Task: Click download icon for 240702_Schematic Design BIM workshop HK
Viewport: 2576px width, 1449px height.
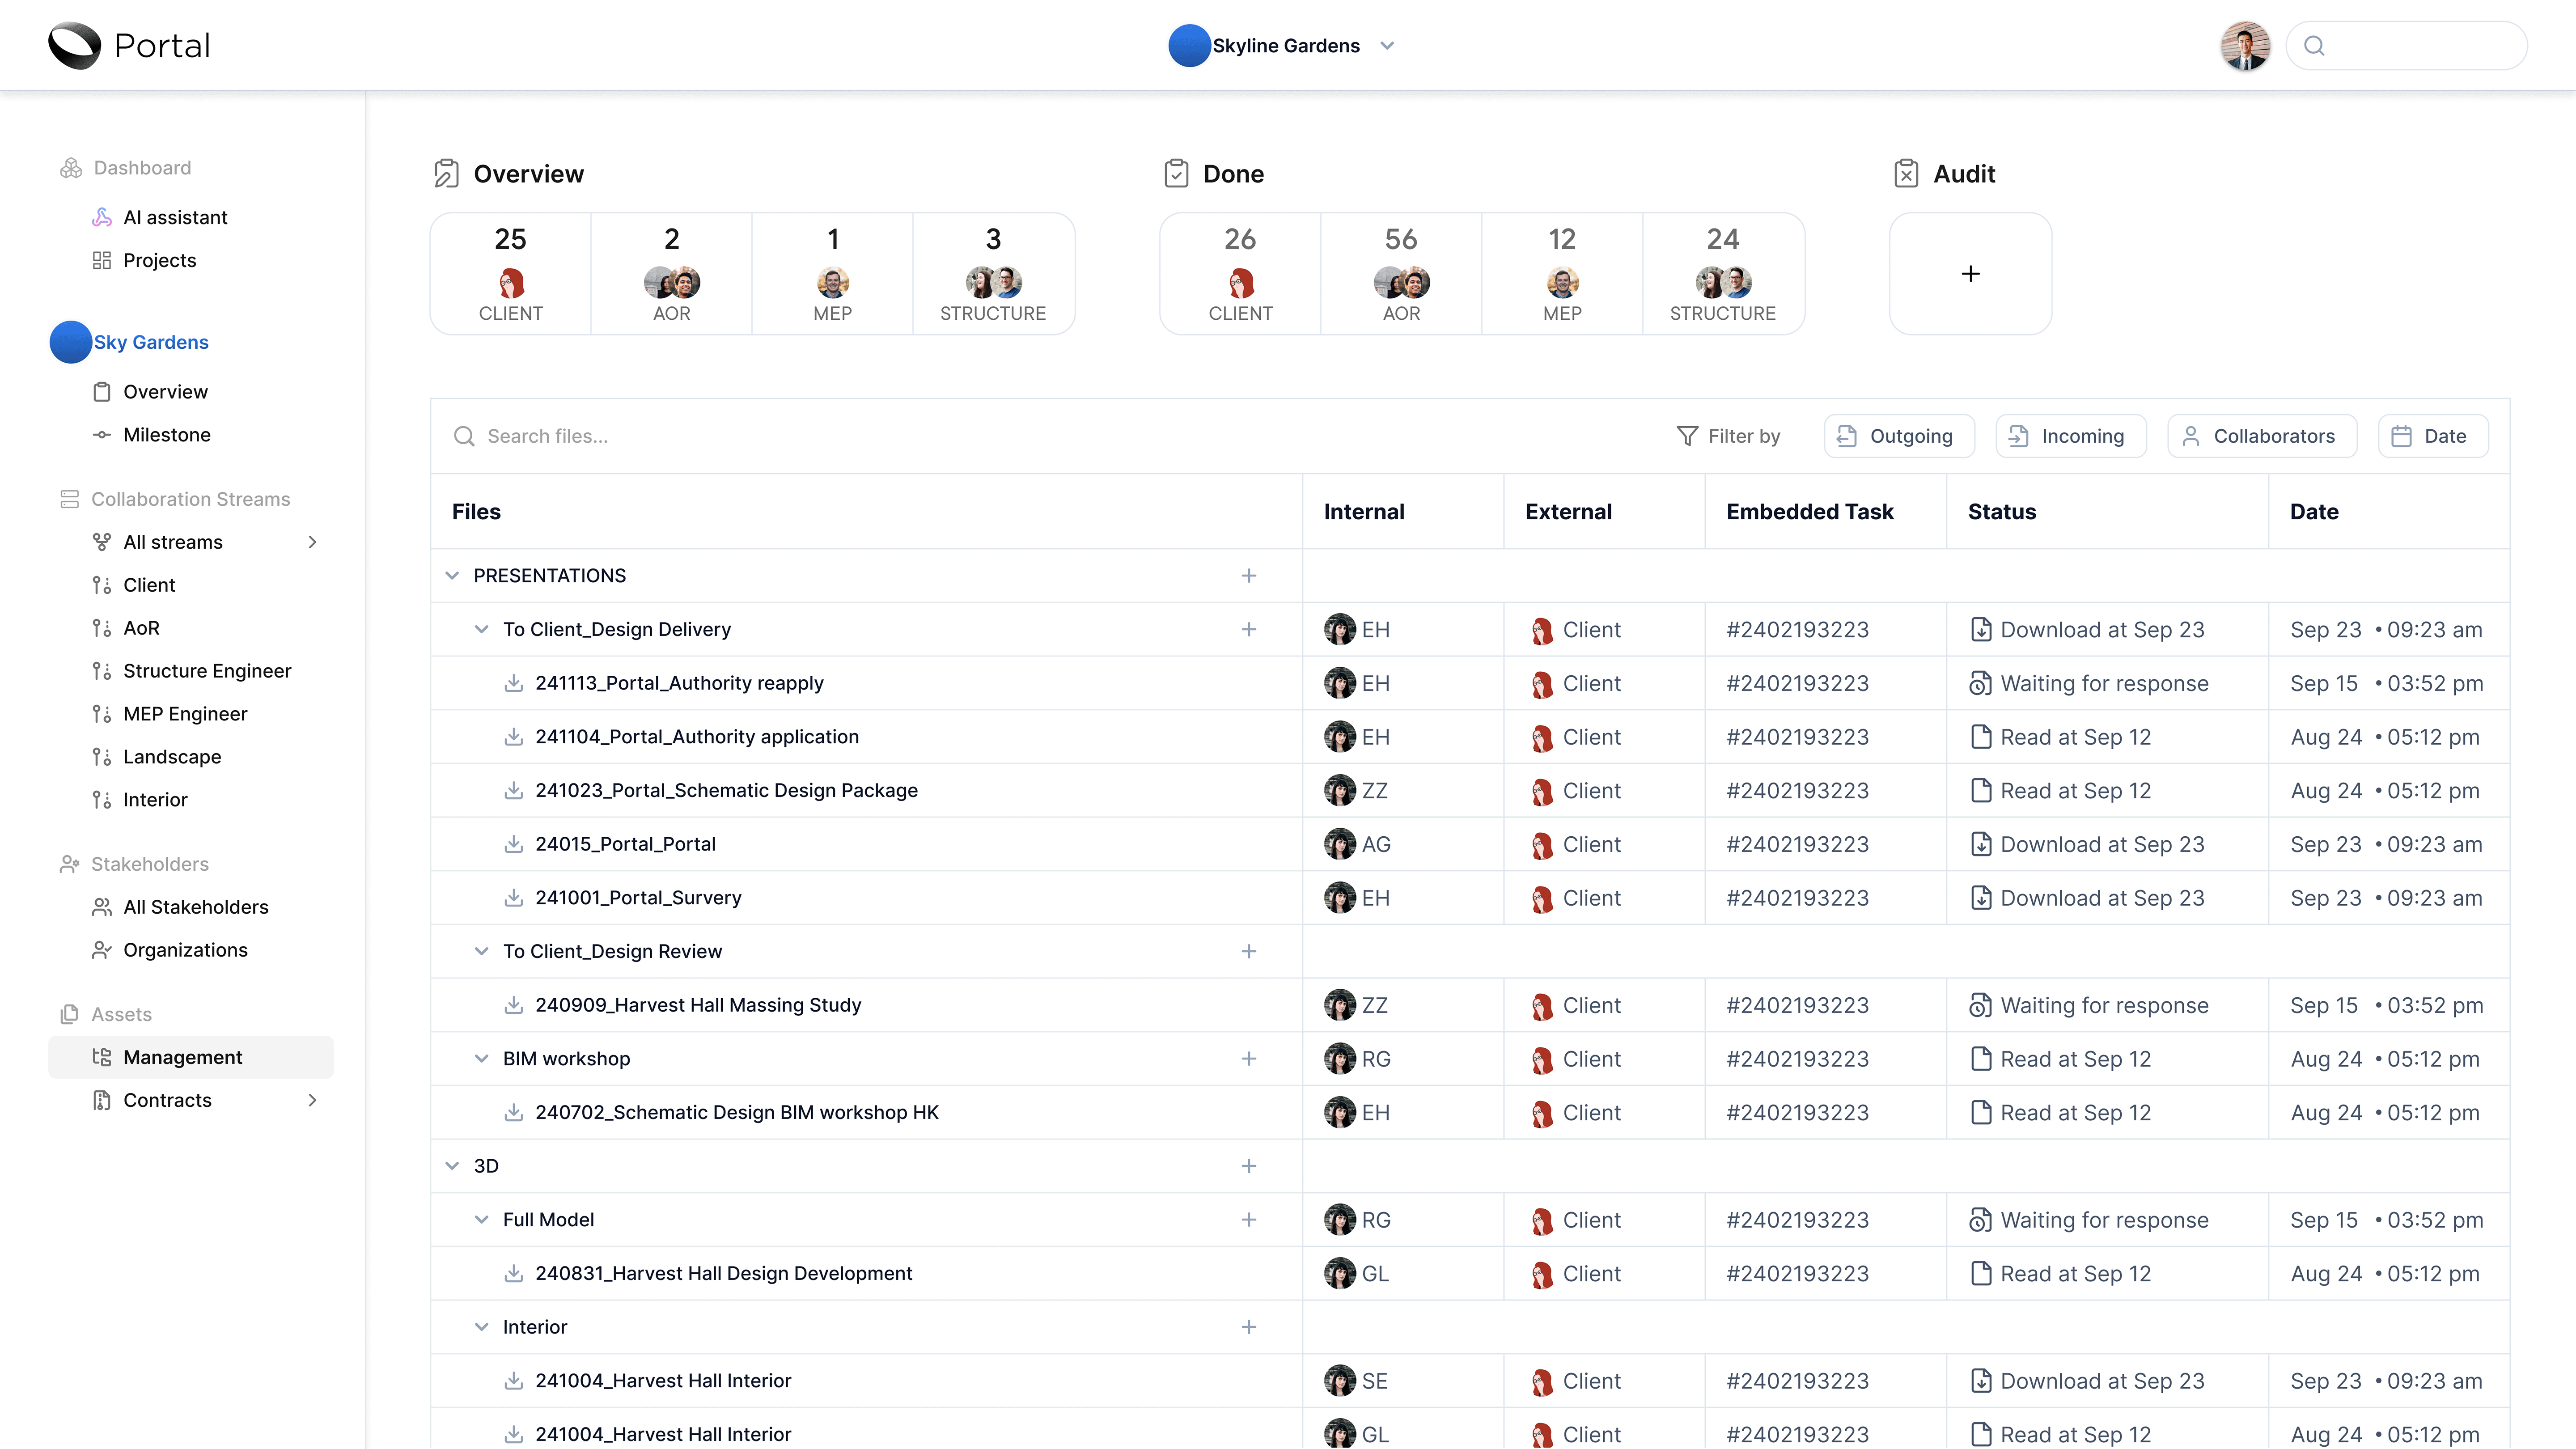Action: [513, 1112]
